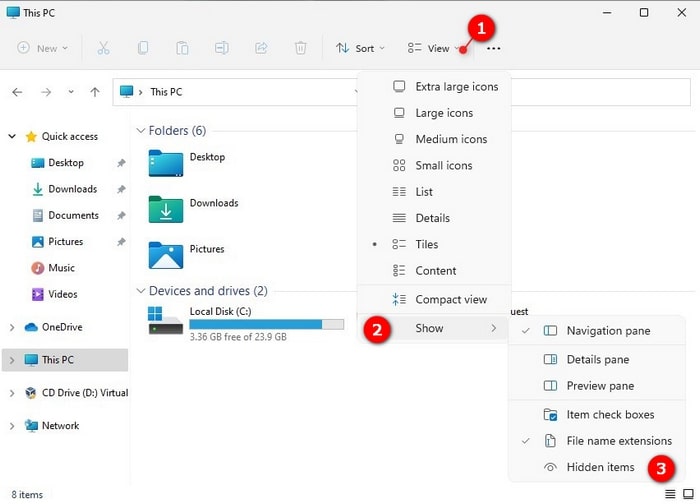Maximize the This PC window
700x504 pixels.
(644, 12)
